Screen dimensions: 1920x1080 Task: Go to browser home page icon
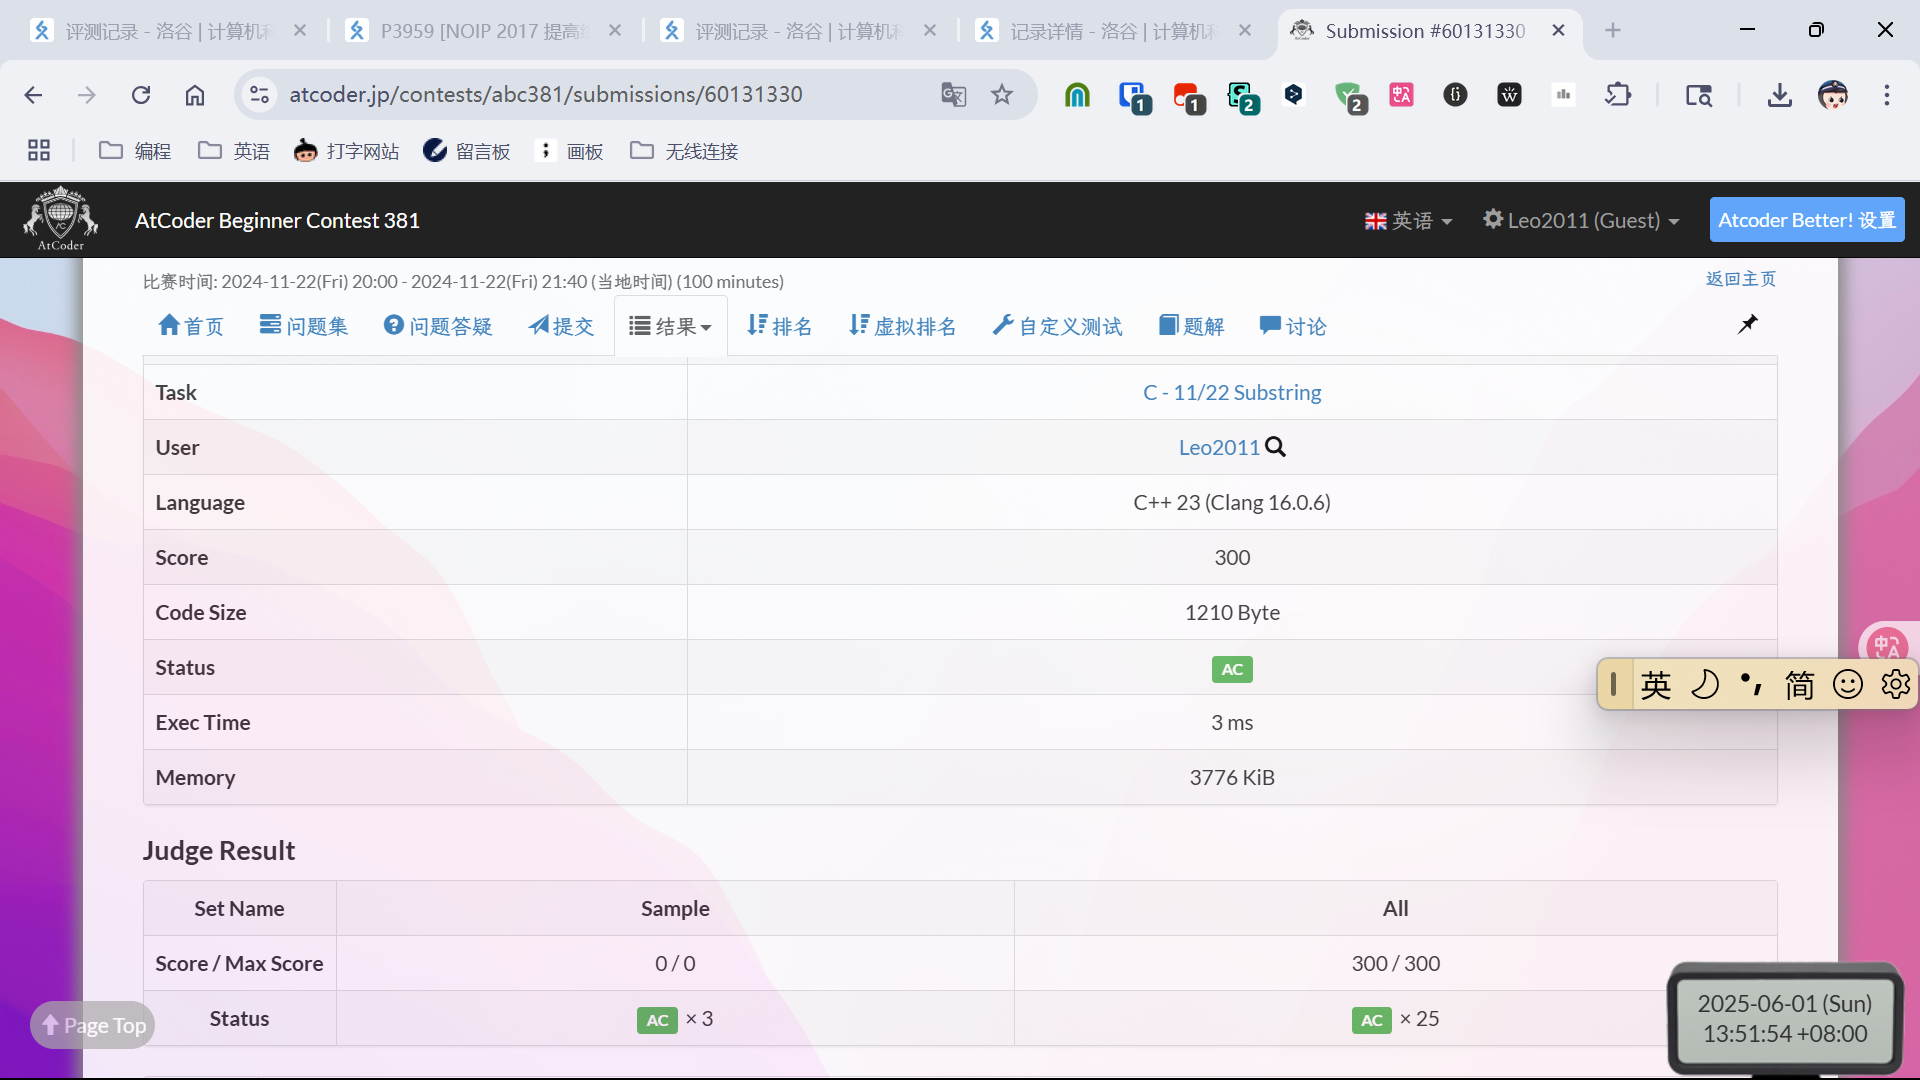[x=195, y=95]
